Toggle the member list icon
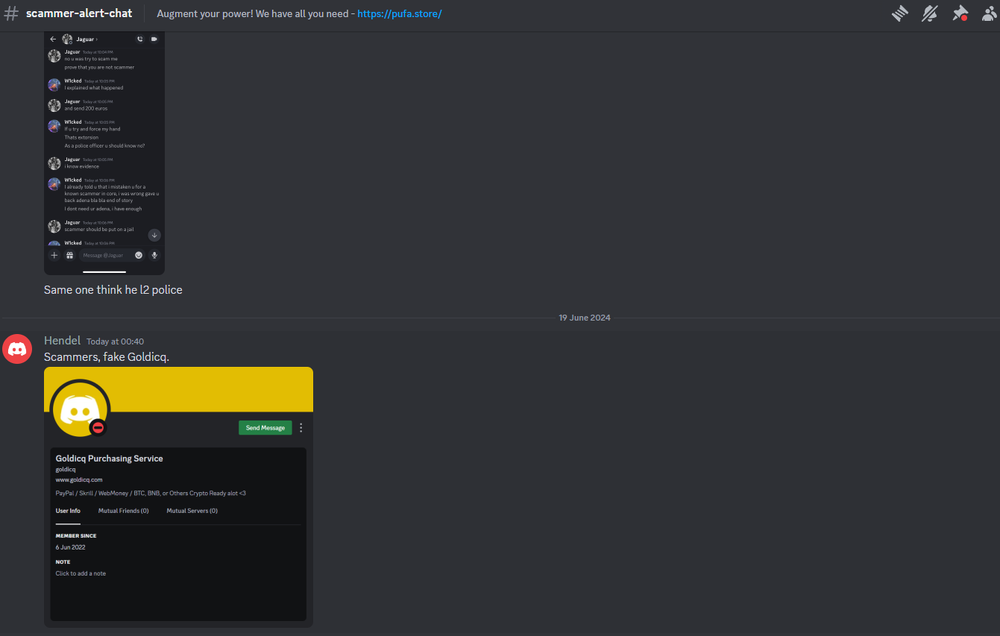 coord(989,13)
